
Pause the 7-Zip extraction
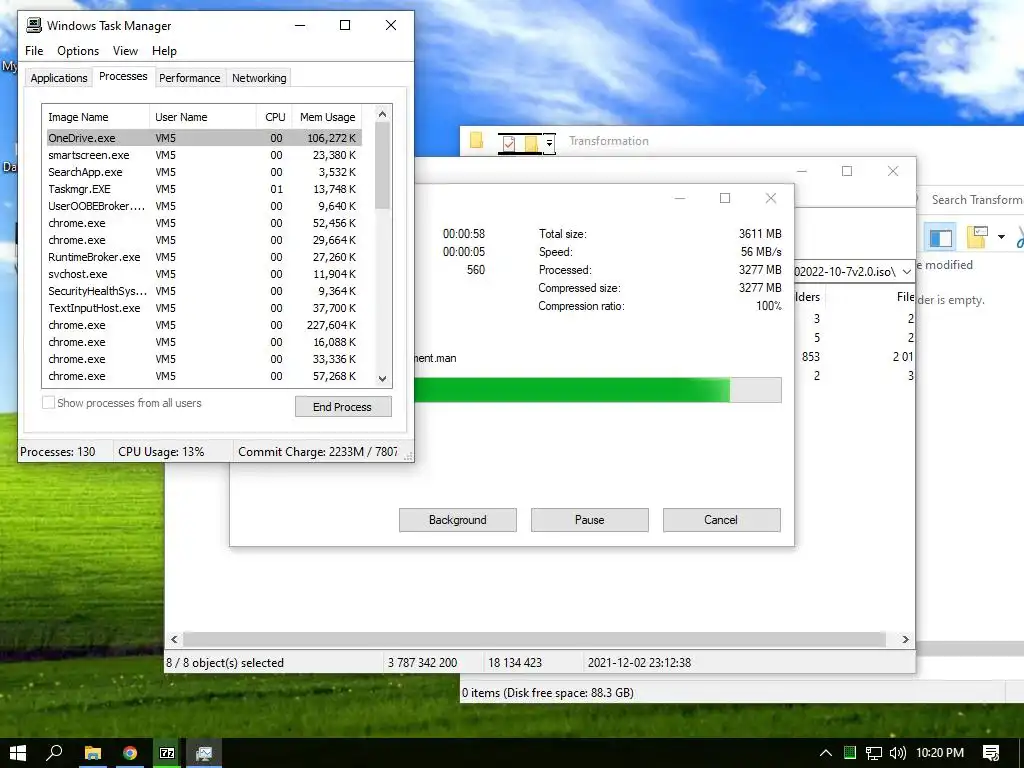tap(590, 520)
